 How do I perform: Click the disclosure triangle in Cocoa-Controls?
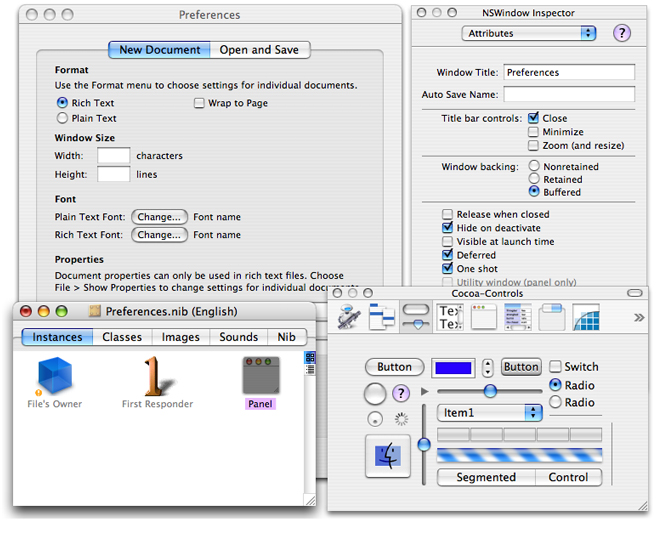[x=425, y=392]
